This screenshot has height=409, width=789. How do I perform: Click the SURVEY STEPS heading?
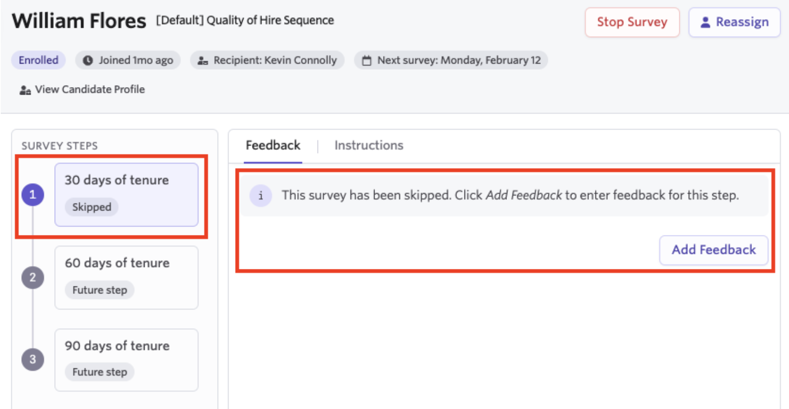(59, 146)
